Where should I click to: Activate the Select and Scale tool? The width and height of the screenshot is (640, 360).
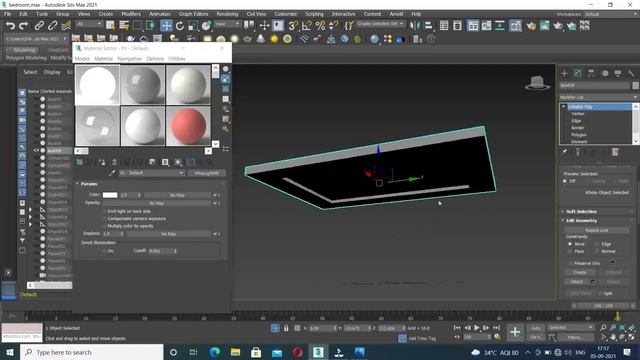tap(193, 26)
